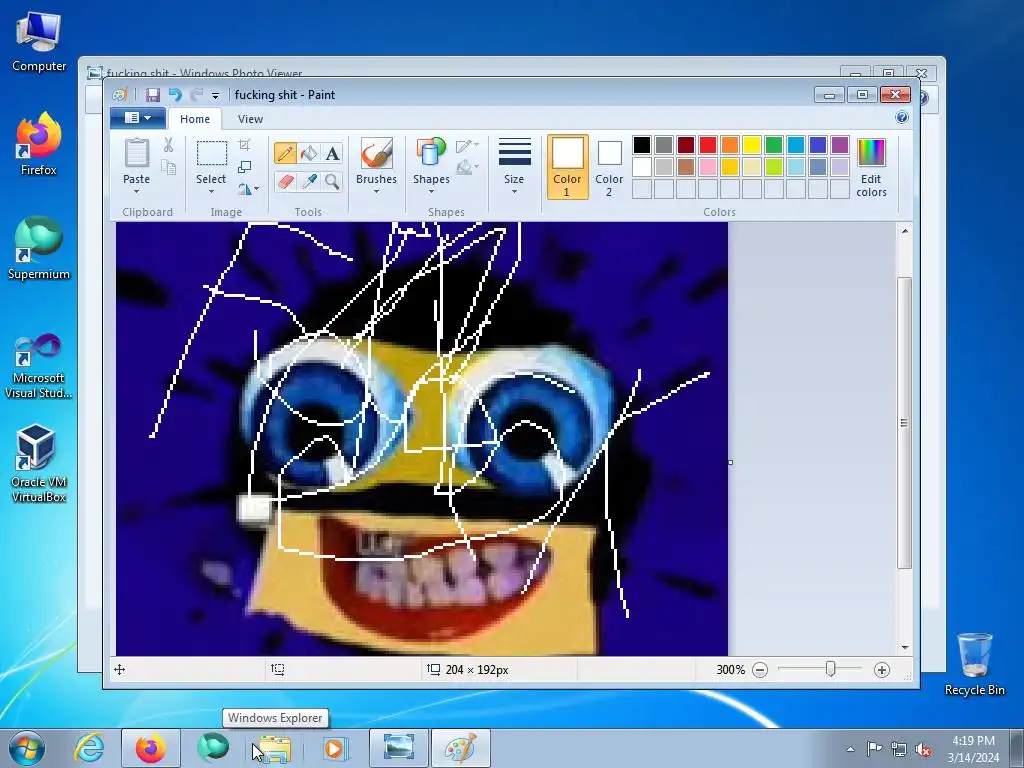Click the Undo arrow in quick access toolbar
Image resolution: width=1024 pixels, height=768 pixels.
coord(175,95)
